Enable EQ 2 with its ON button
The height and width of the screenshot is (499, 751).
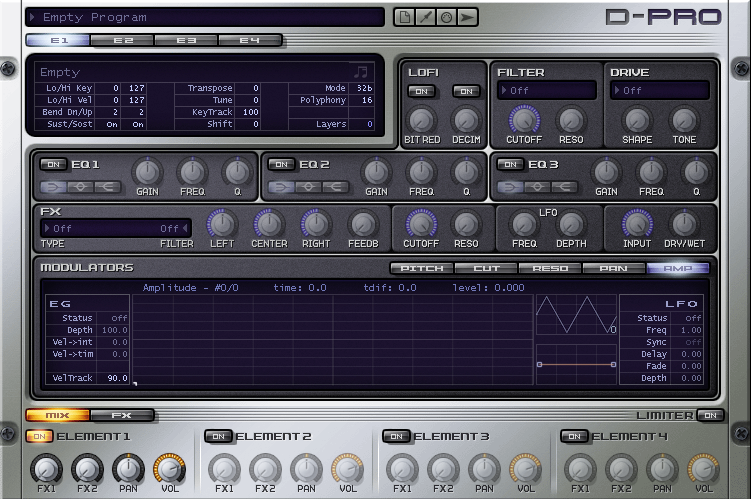[282, 165]
